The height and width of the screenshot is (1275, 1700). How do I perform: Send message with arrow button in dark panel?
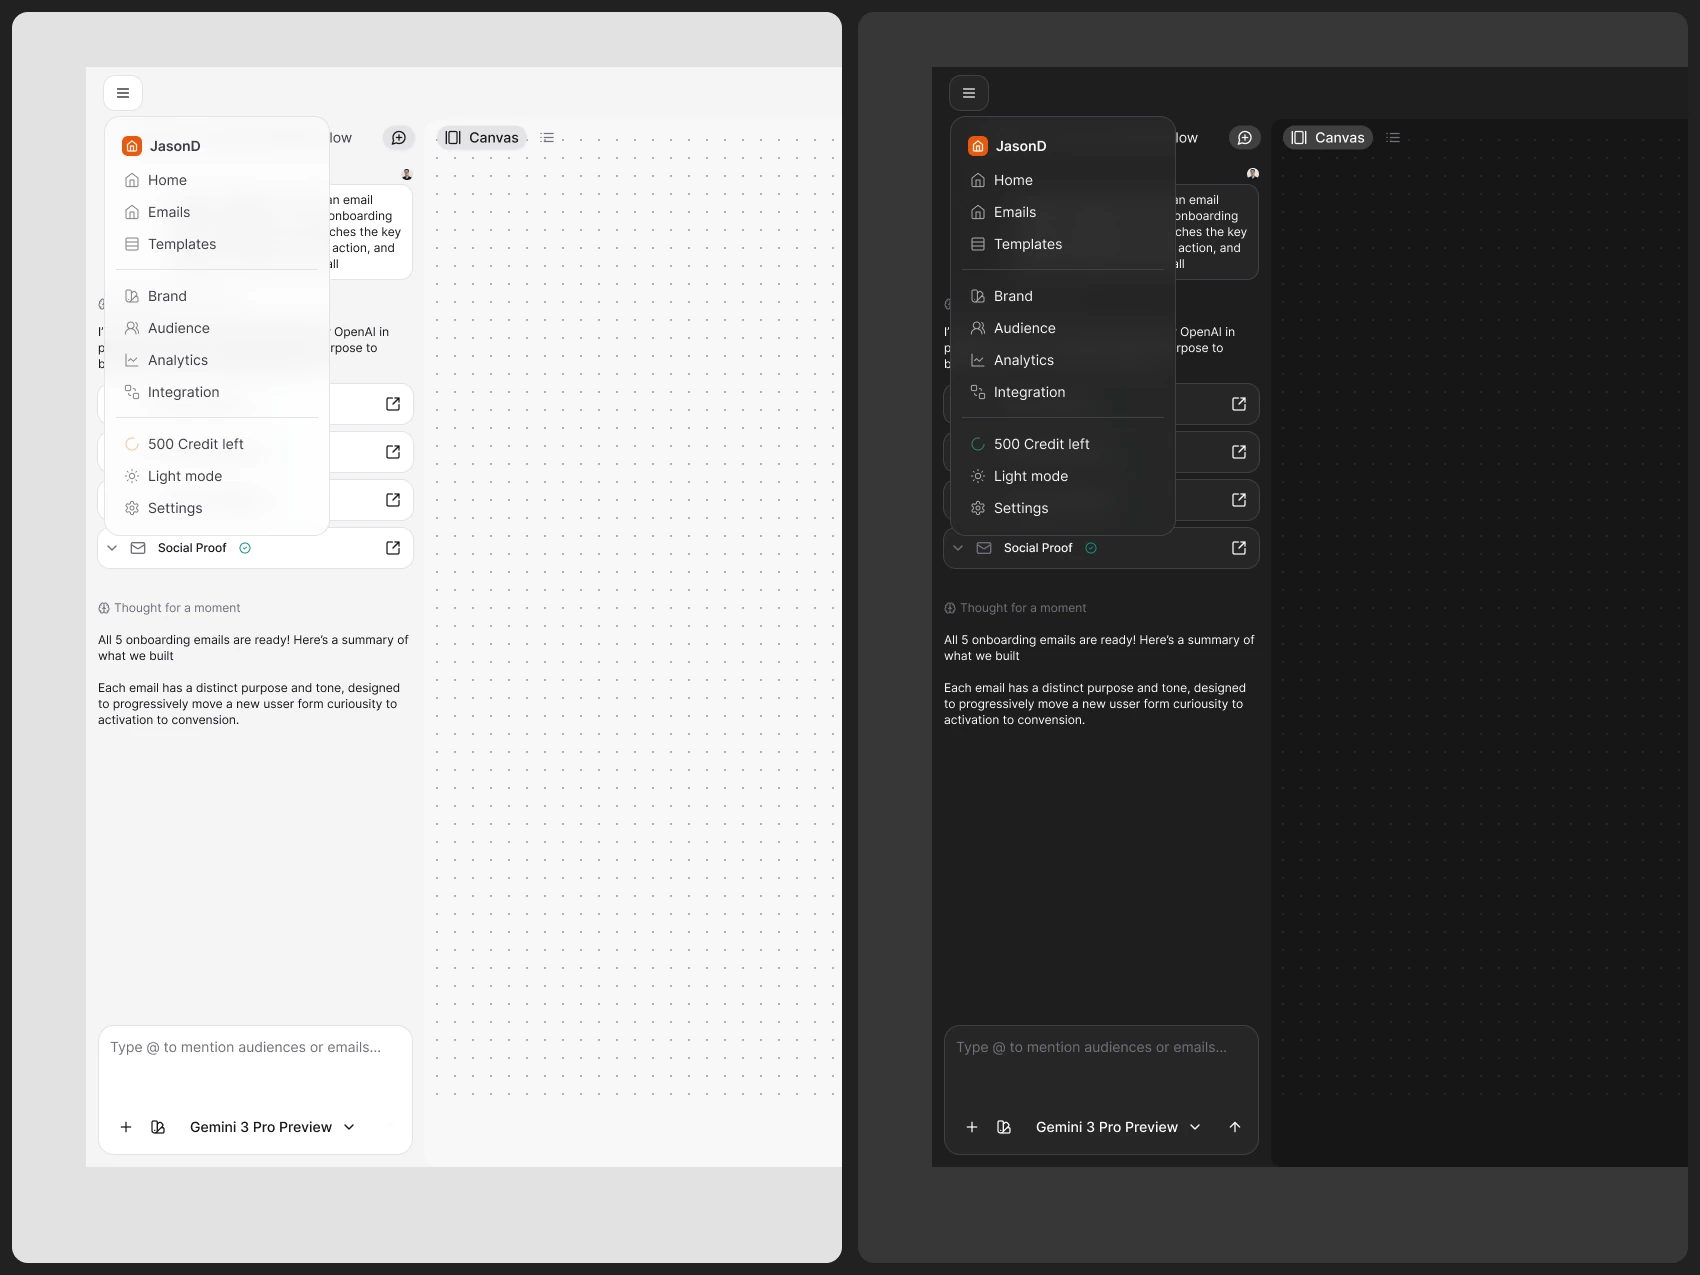1235,1127
